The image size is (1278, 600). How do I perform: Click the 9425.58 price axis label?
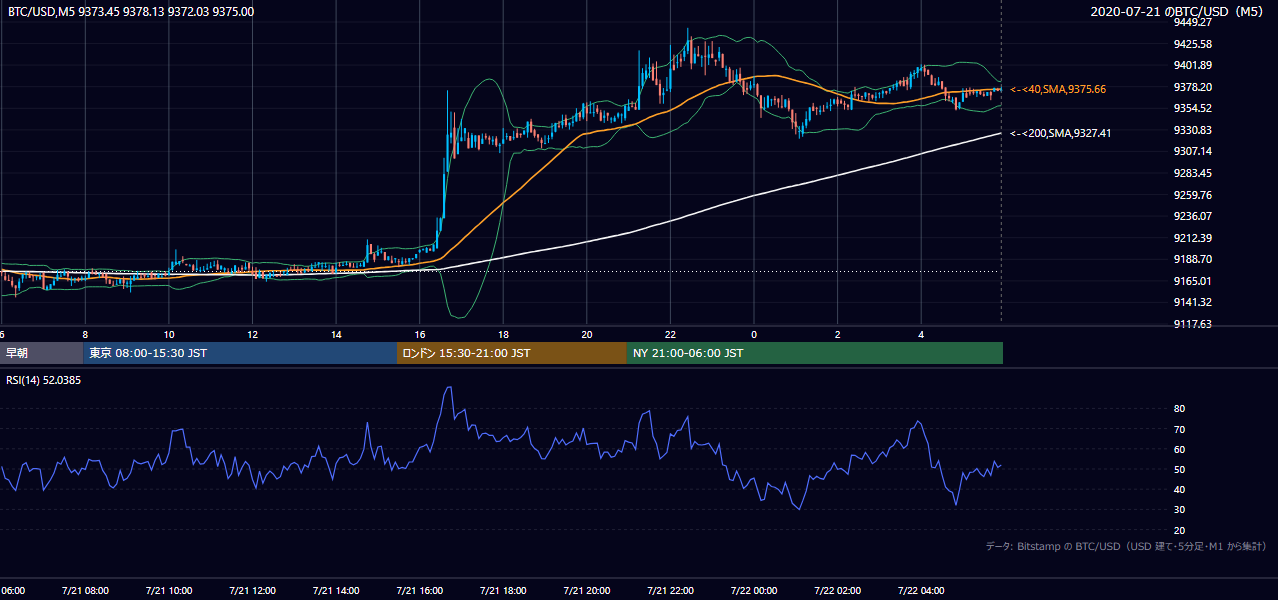point(1192,44)
